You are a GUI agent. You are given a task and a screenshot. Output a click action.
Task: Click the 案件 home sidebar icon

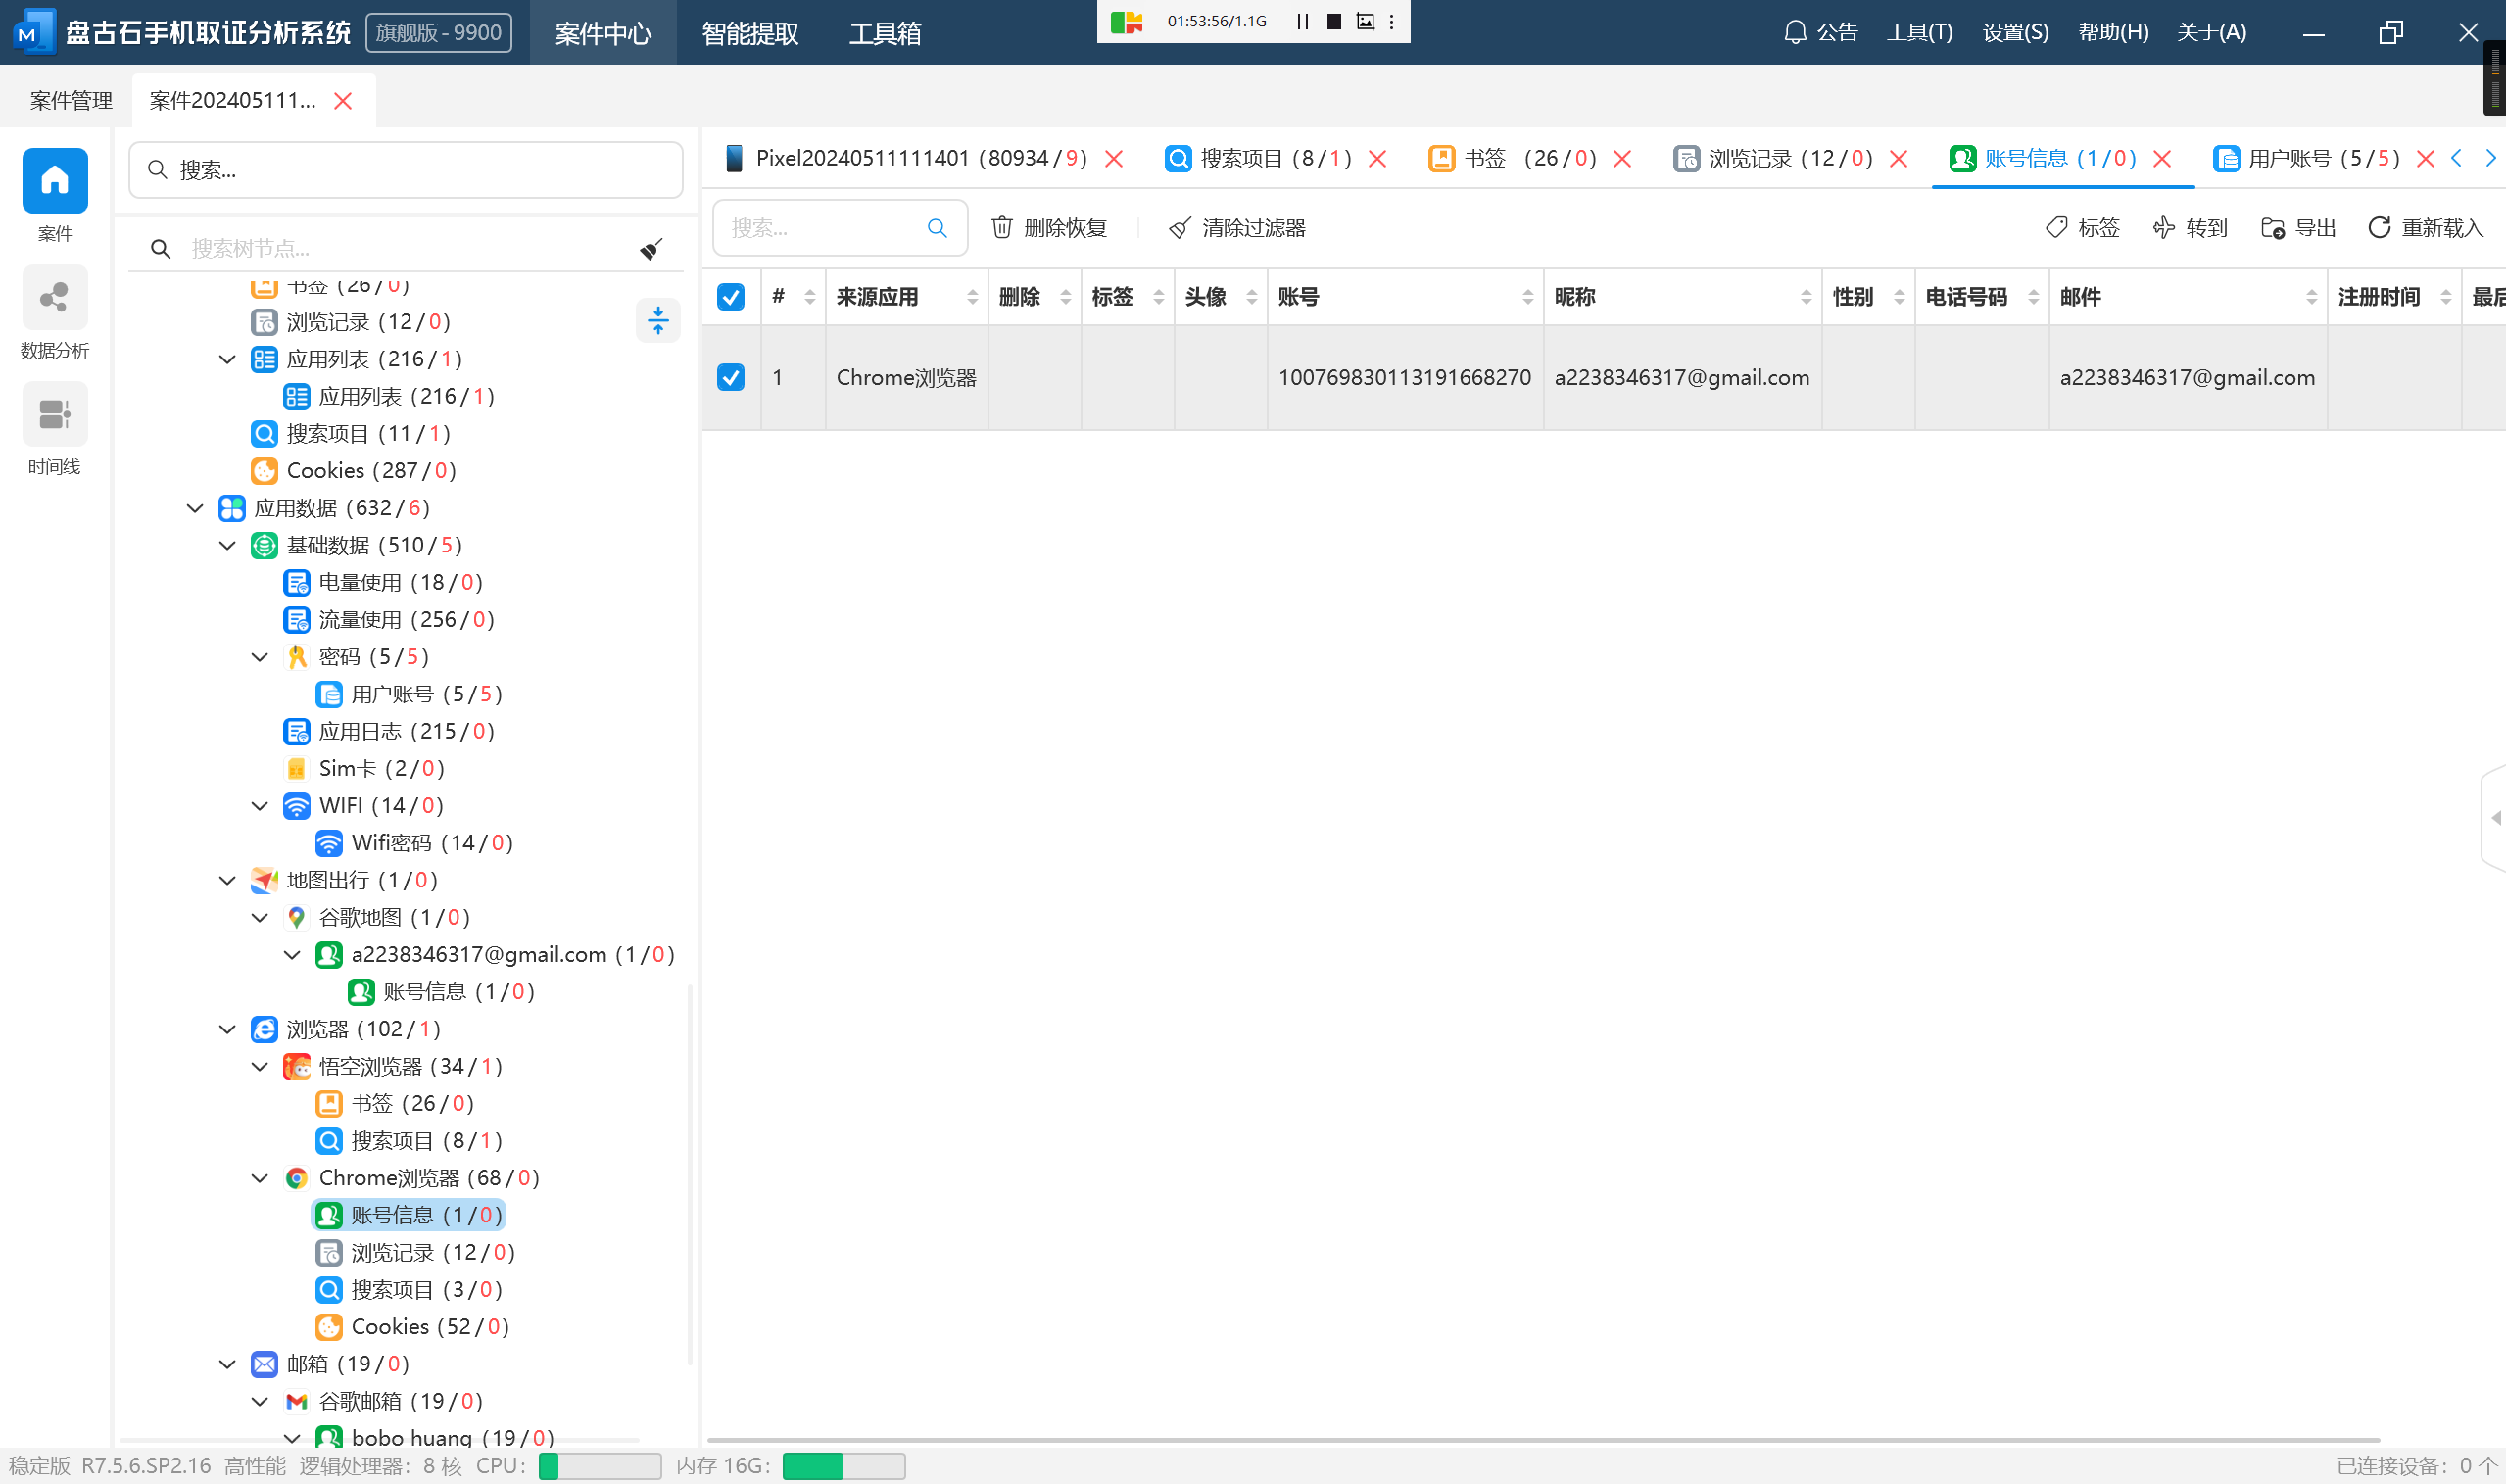(54, 181)
